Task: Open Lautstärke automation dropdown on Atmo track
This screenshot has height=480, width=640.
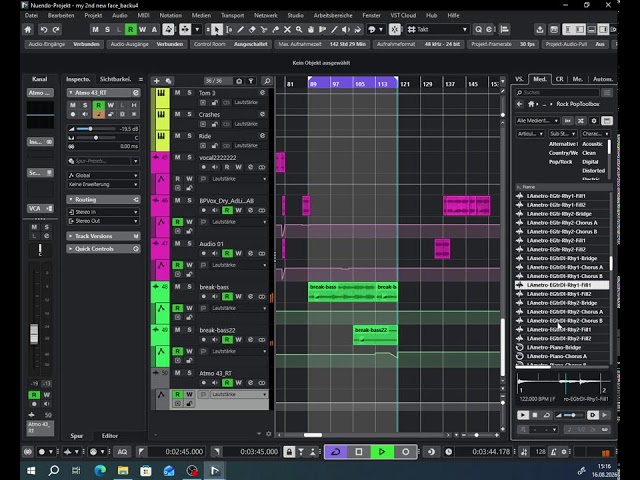Action: coord(239,394)
